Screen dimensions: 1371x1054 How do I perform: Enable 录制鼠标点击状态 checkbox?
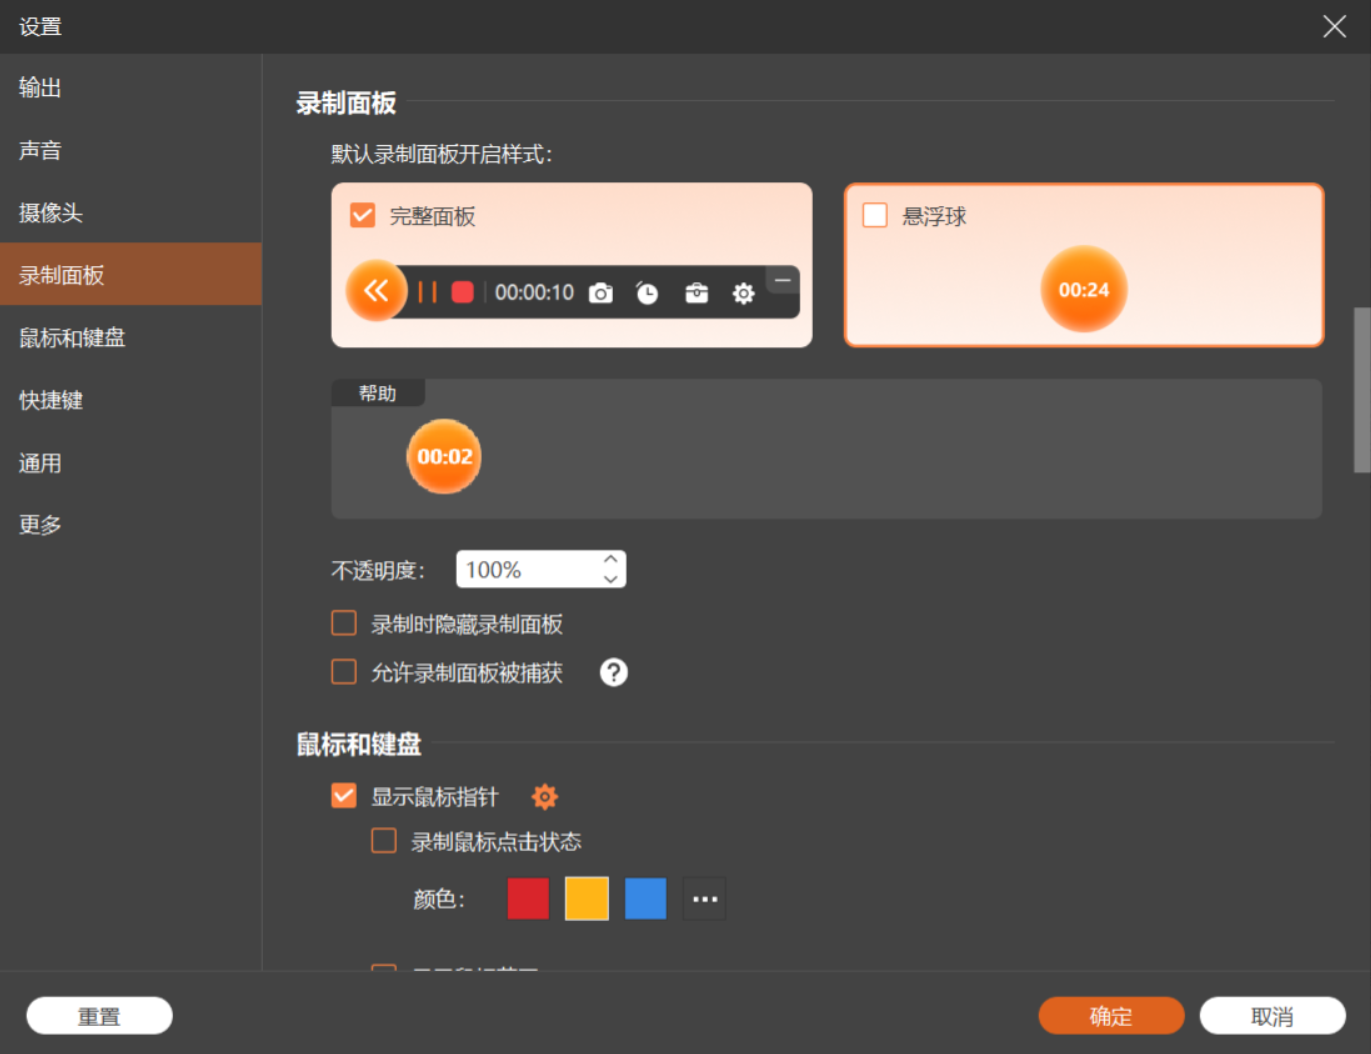pyautogui.click(x=384, y=840)
